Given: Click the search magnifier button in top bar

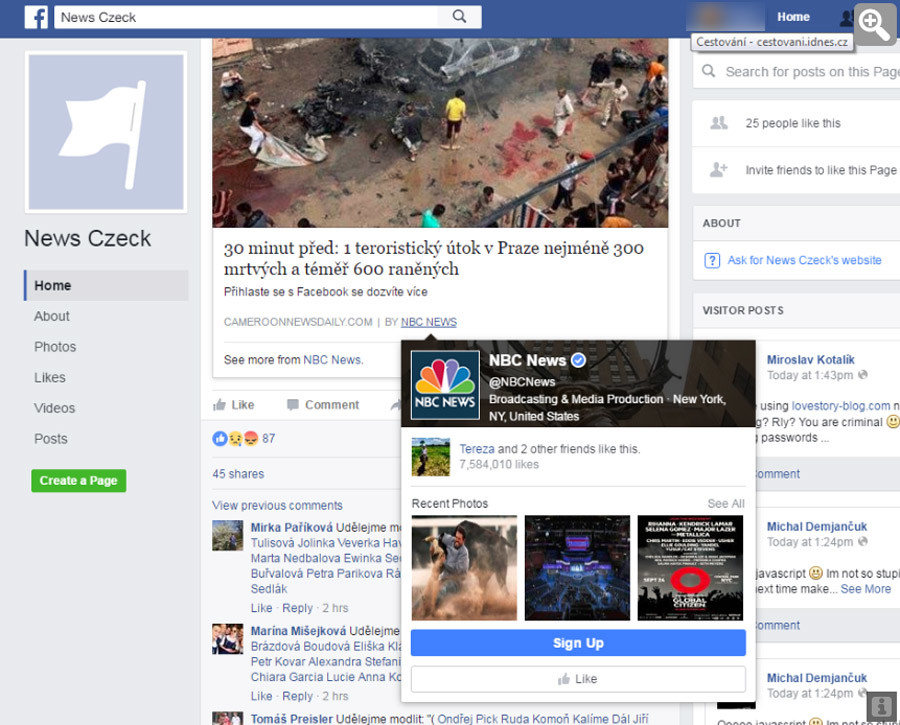Looking at the screenshot, I should pyautogui.click(x=459, y=17).
